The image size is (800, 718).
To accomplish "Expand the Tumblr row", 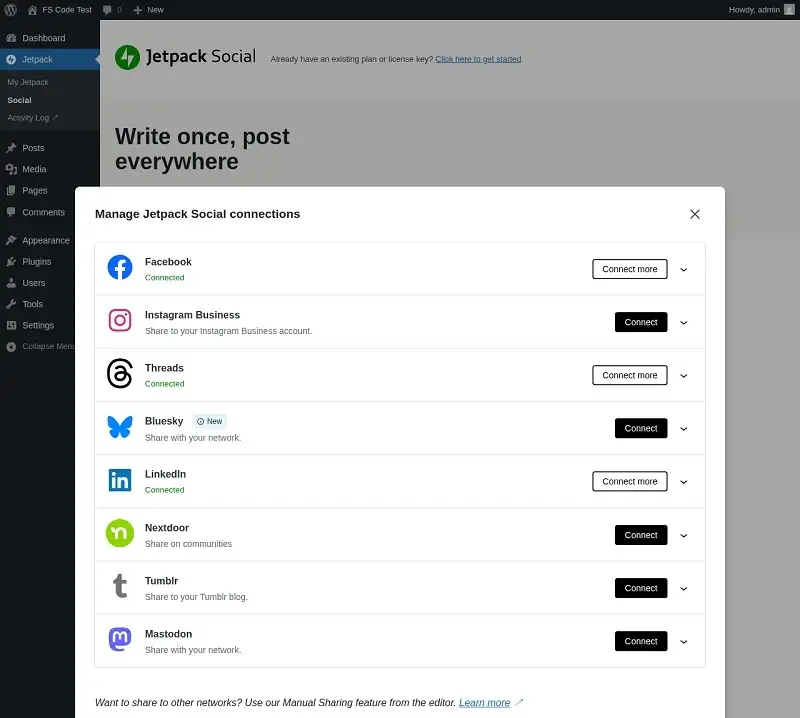I will (x=684, y=588).
